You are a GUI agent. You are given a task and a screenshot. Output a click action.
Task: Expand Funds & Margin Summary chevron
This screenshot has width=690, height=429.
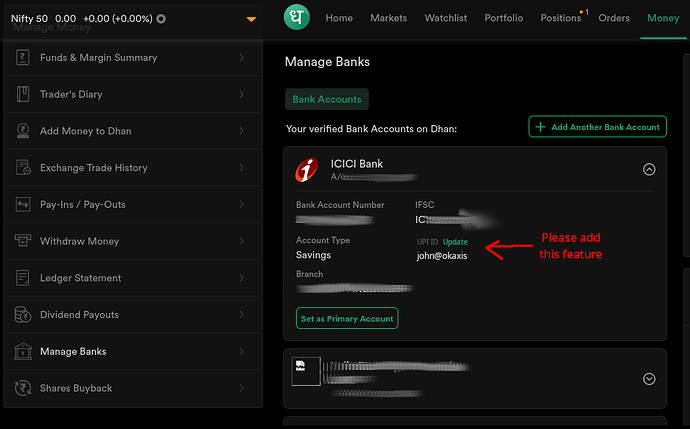242,58
